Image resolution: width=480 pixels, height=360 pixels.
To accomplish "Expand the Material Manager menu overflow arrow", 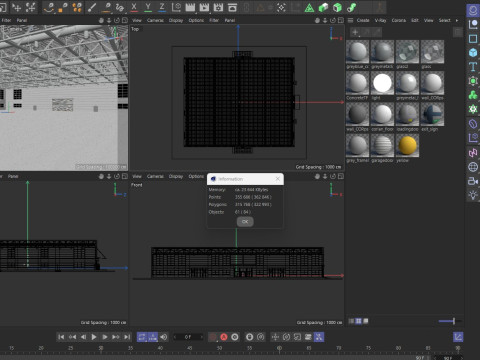I will click(x=457, y=20).
